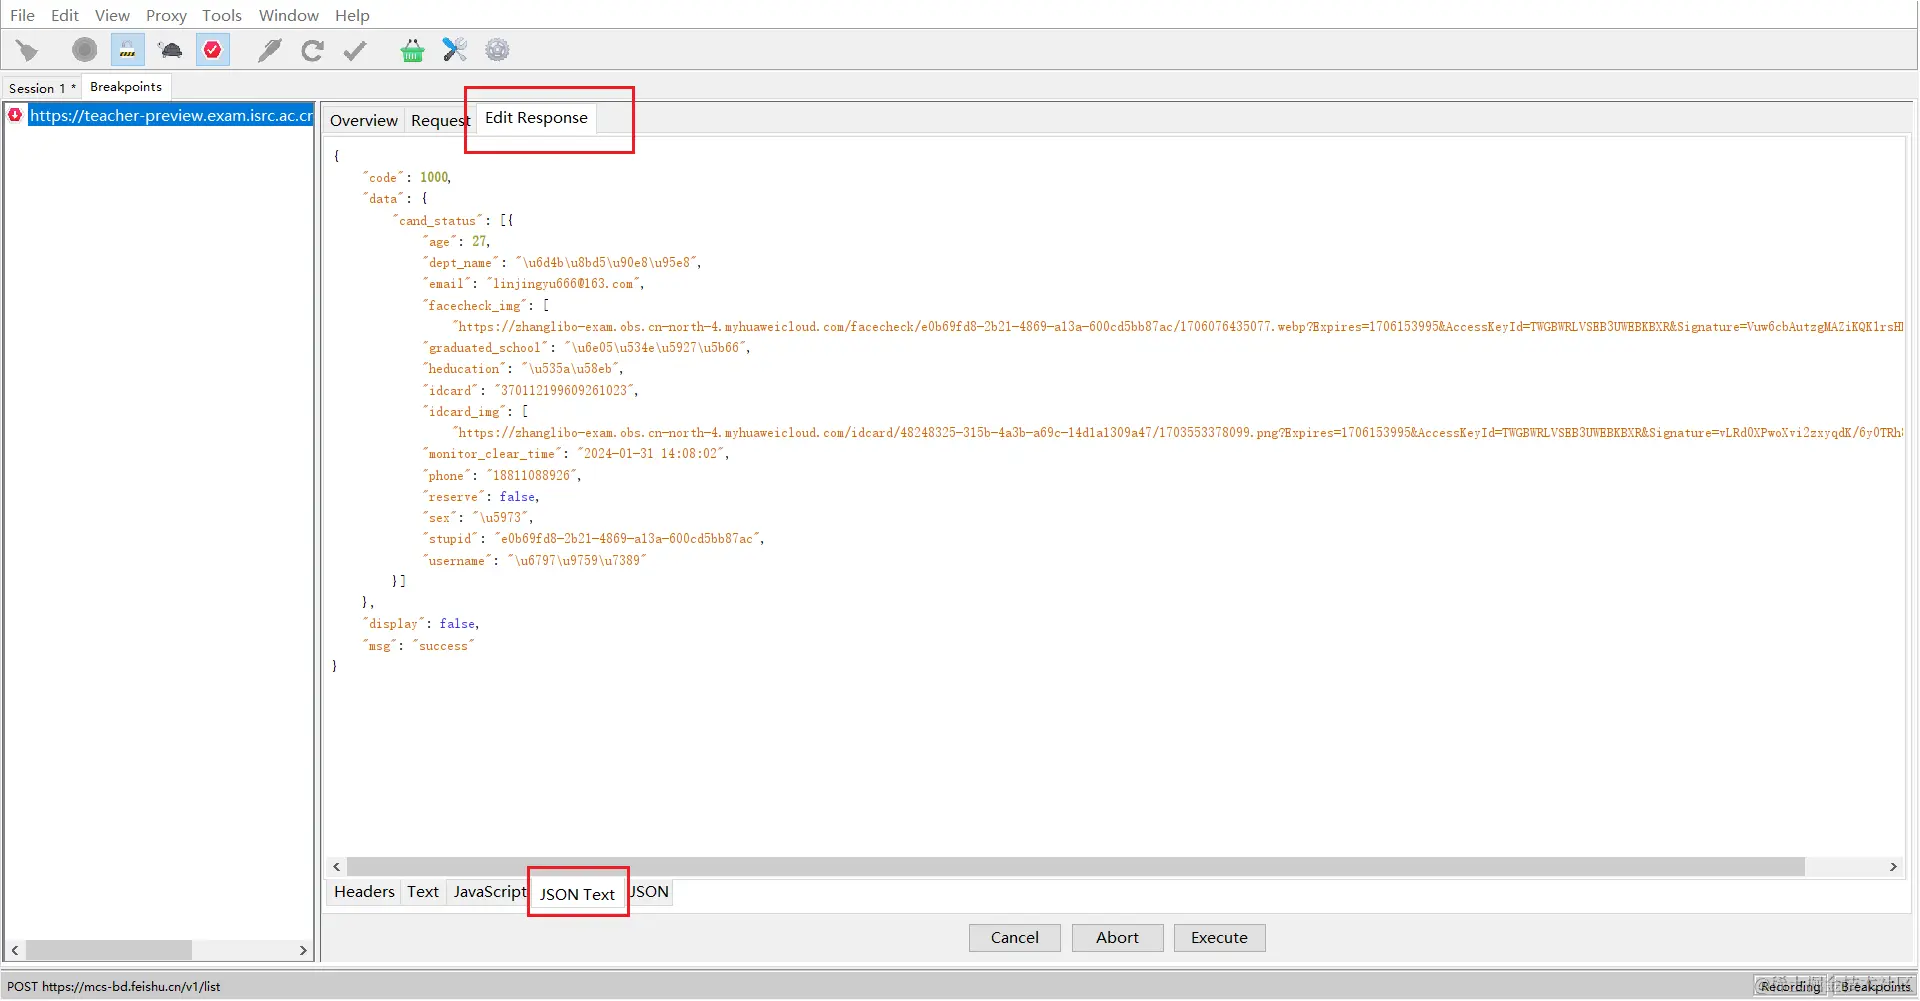Switch to the Session 1 tab
The height and width of the screenshot is (1001, 1920).
(41, 88)
